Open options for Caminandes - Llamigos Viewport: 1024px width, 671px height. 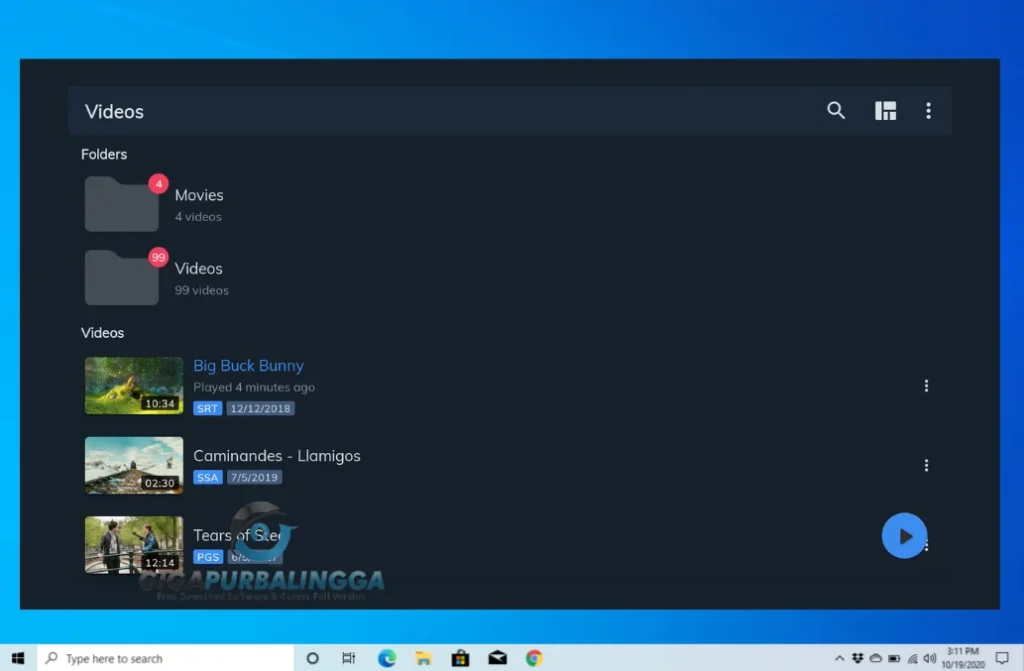[926, 465]
